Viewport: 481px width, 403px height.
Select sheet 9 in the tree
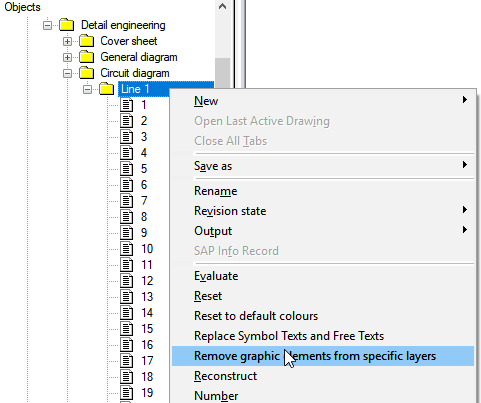point(144,233)
